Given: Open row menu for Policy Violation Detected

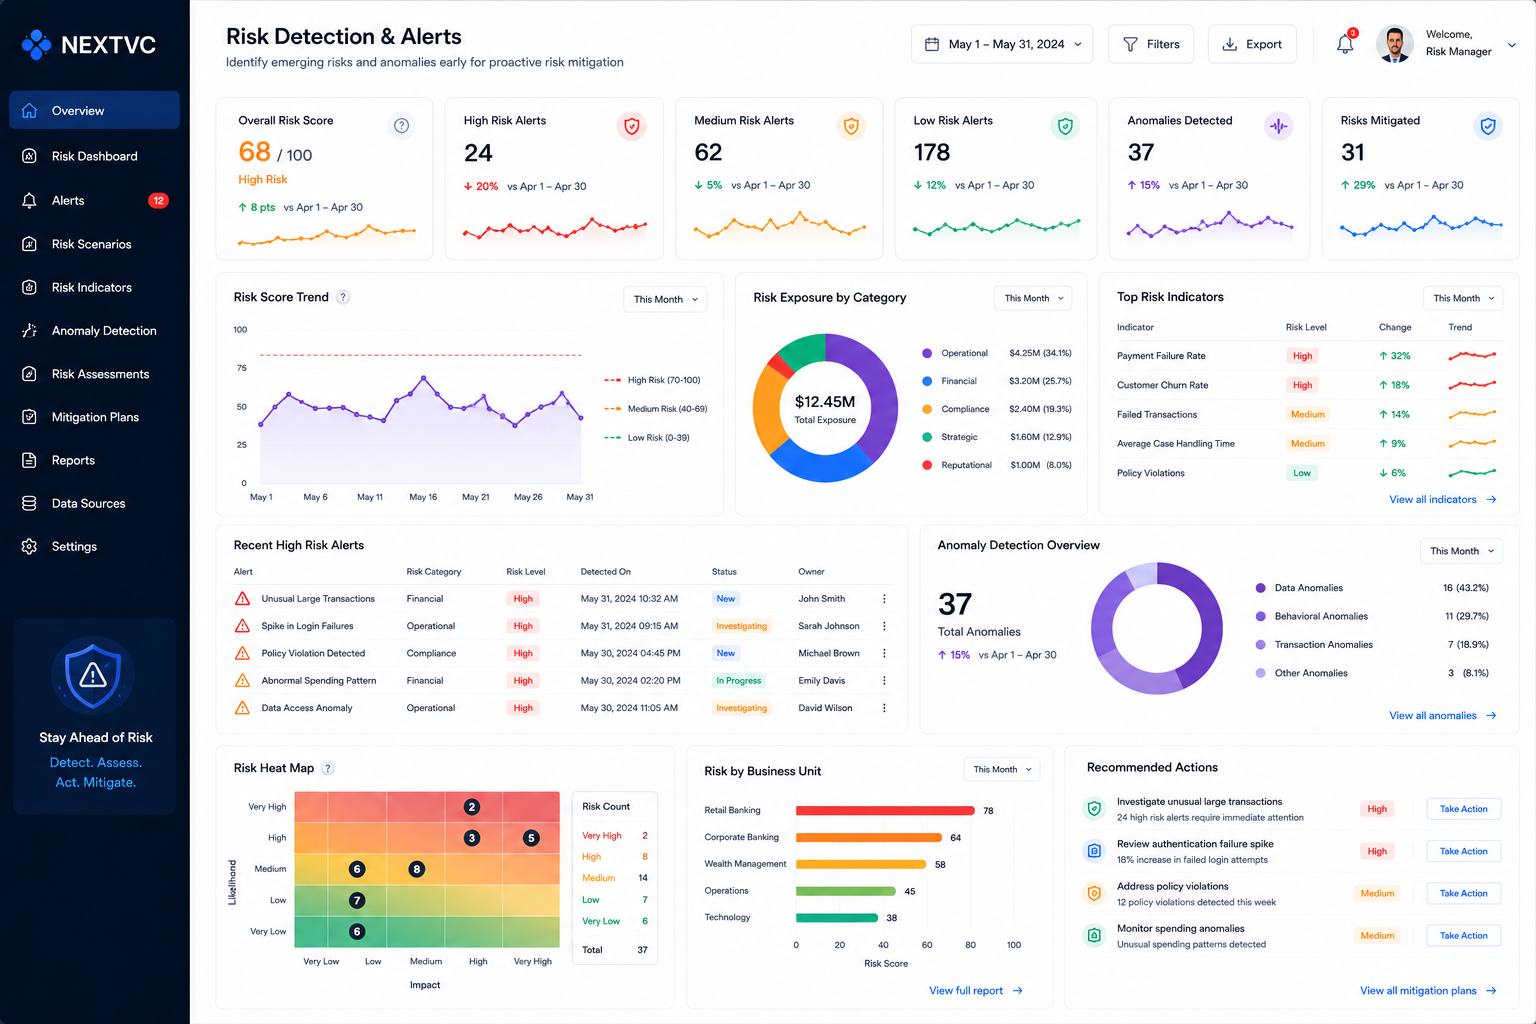Looking at the screenshot, I should click(x=884, y=653).
